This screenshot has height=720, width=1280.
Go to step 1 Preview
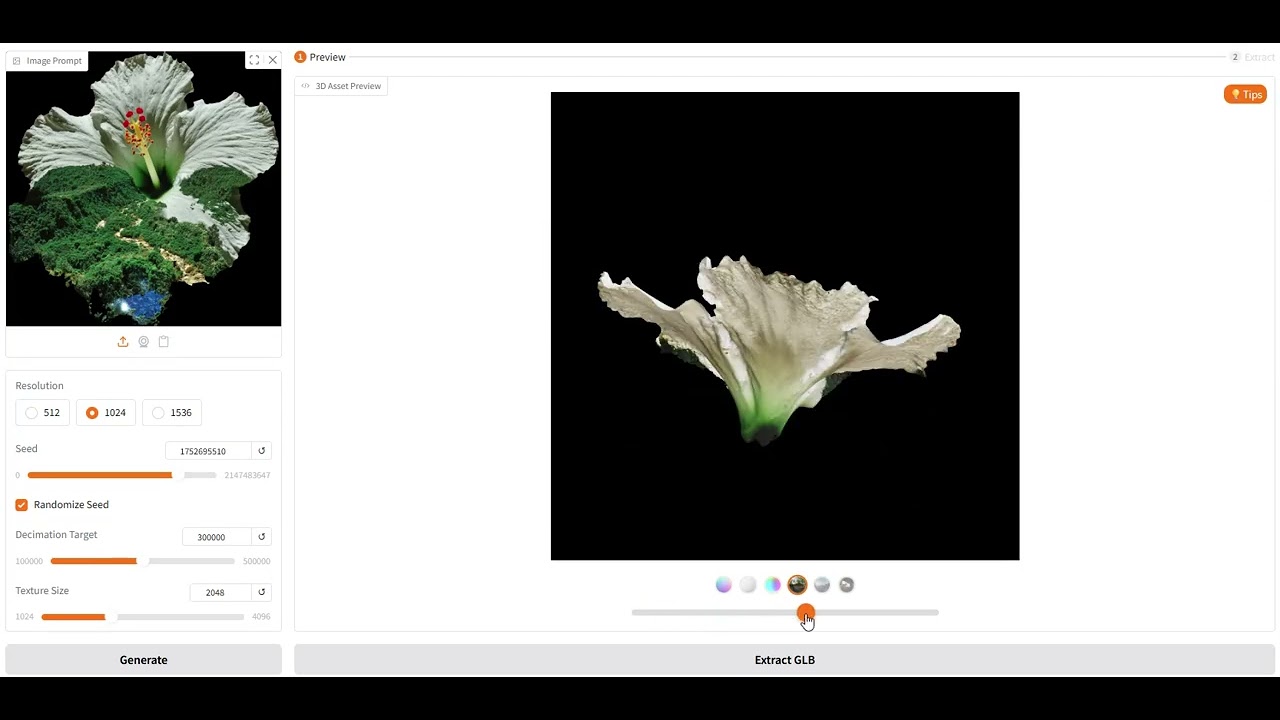click(320, 57)
